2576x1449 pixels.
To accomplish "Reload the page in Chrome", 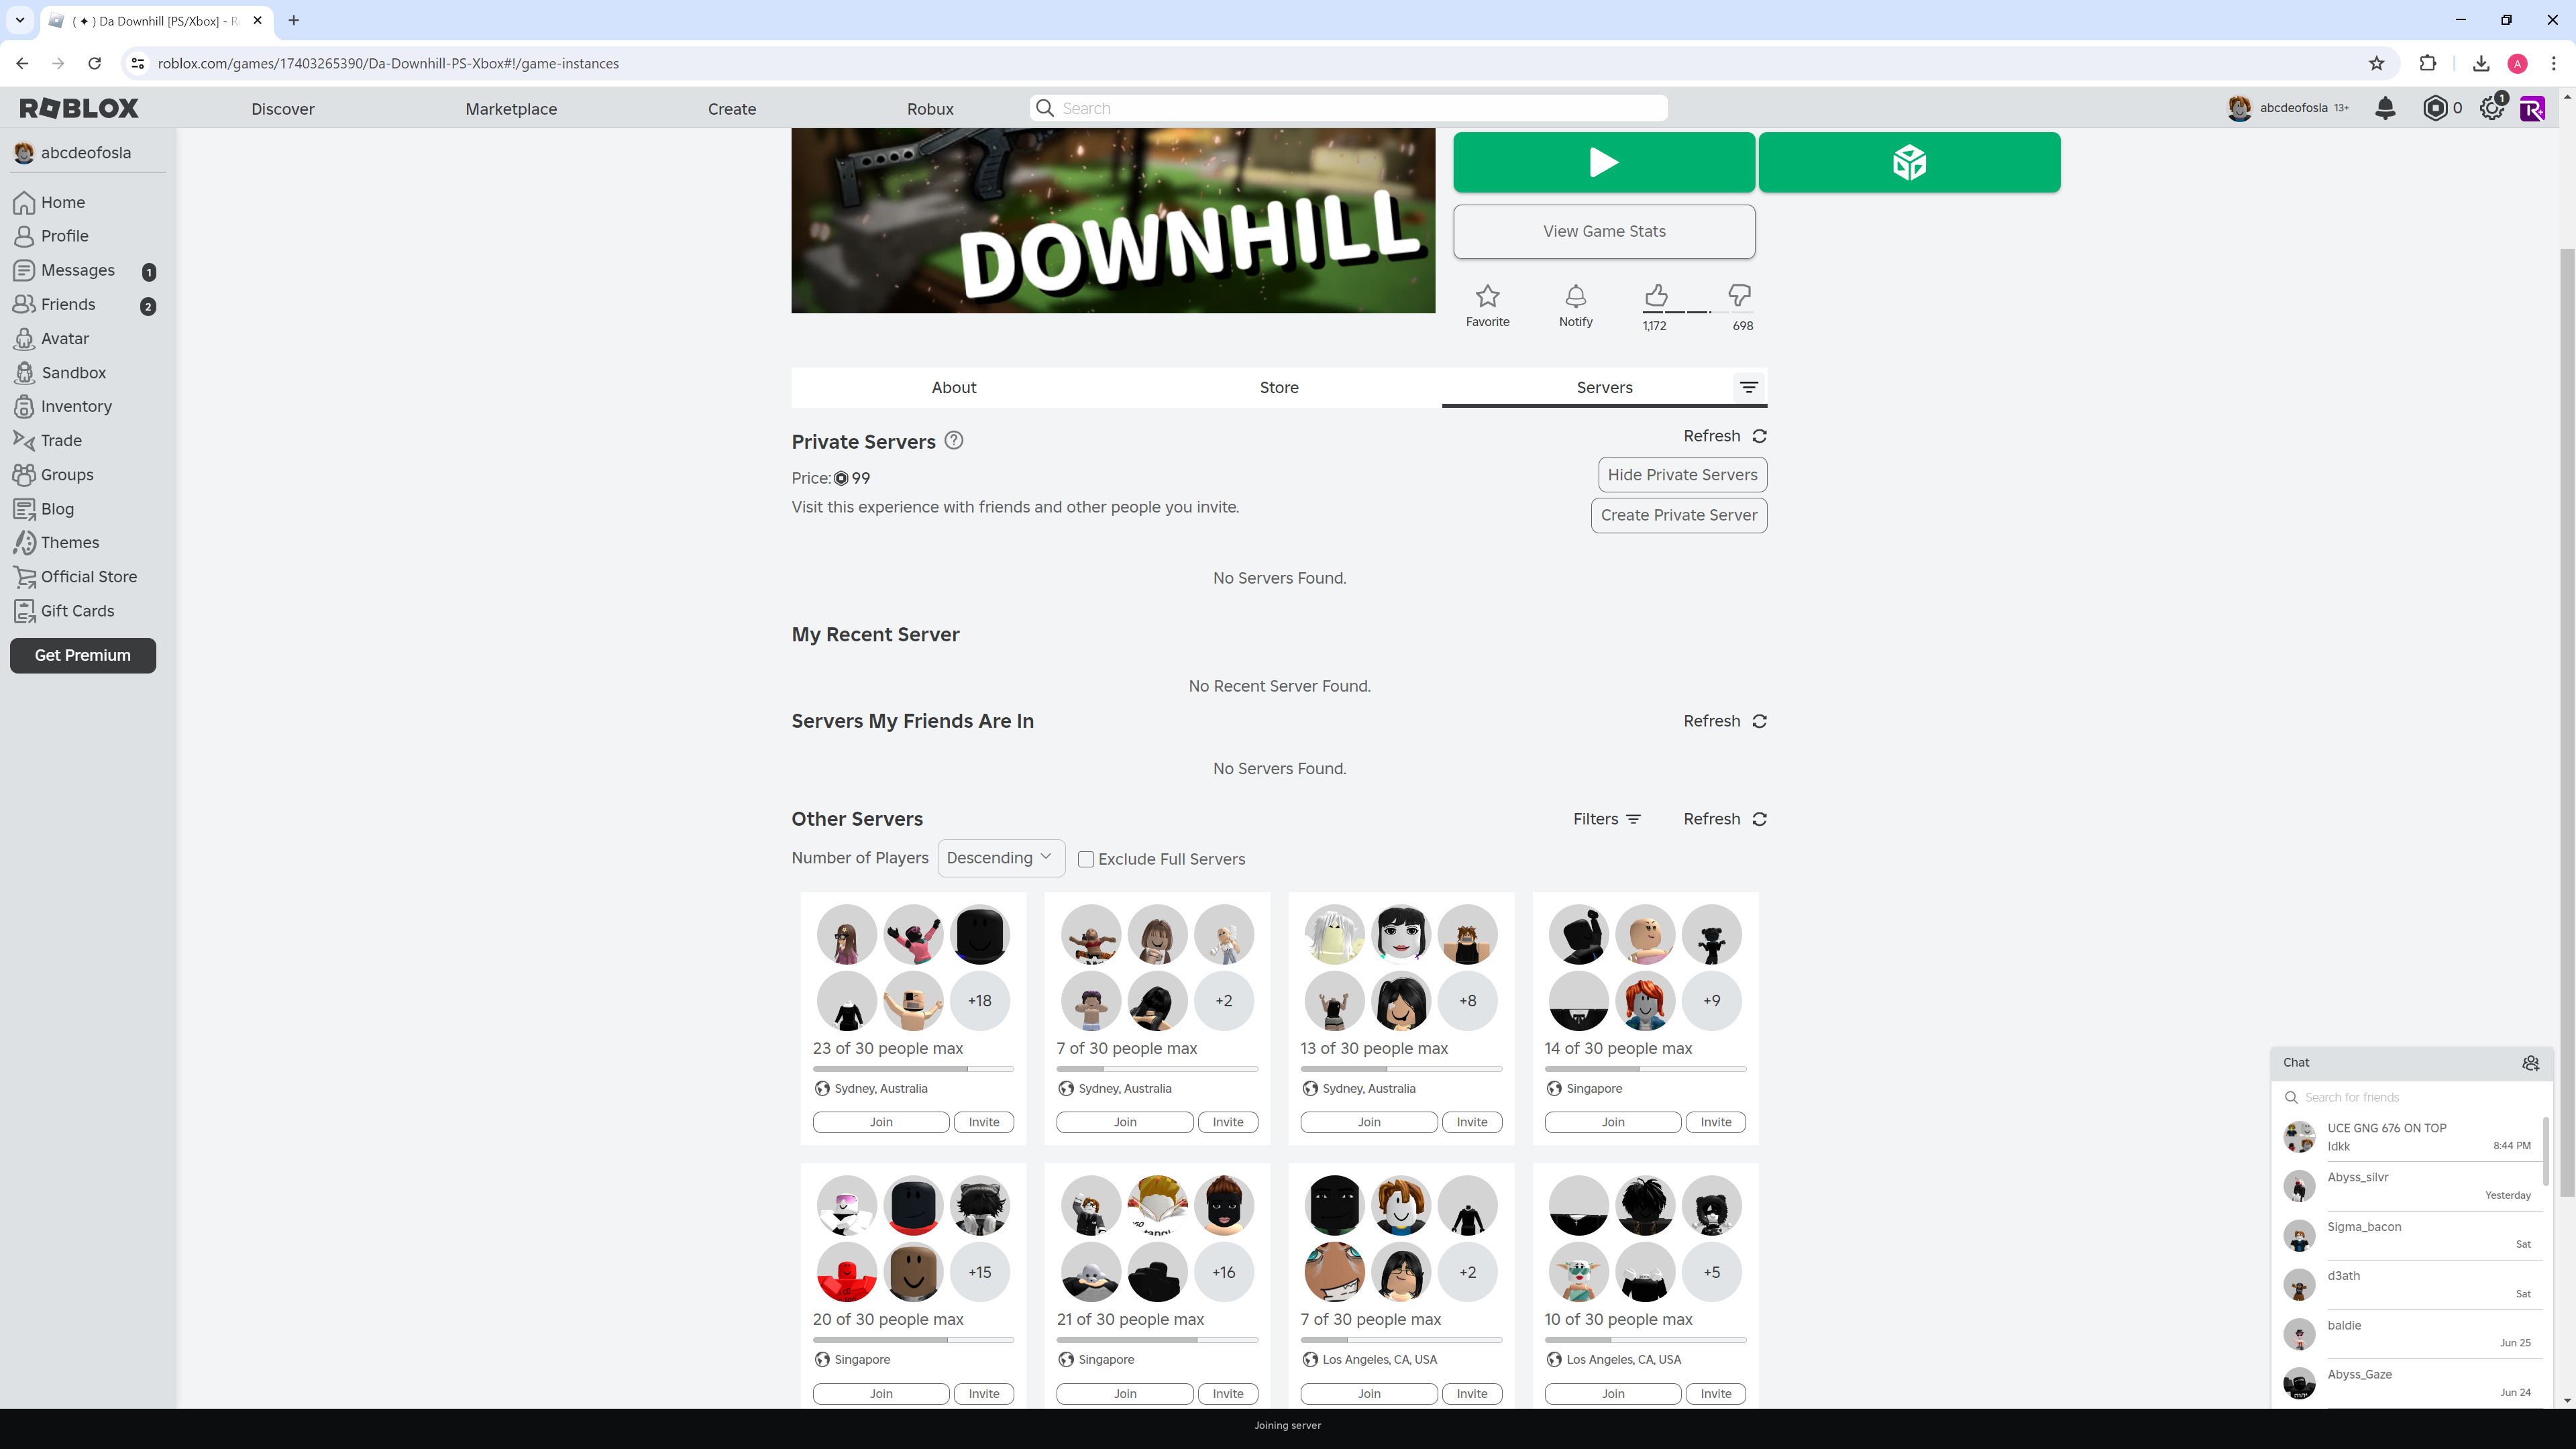I will tap(94, 63).
